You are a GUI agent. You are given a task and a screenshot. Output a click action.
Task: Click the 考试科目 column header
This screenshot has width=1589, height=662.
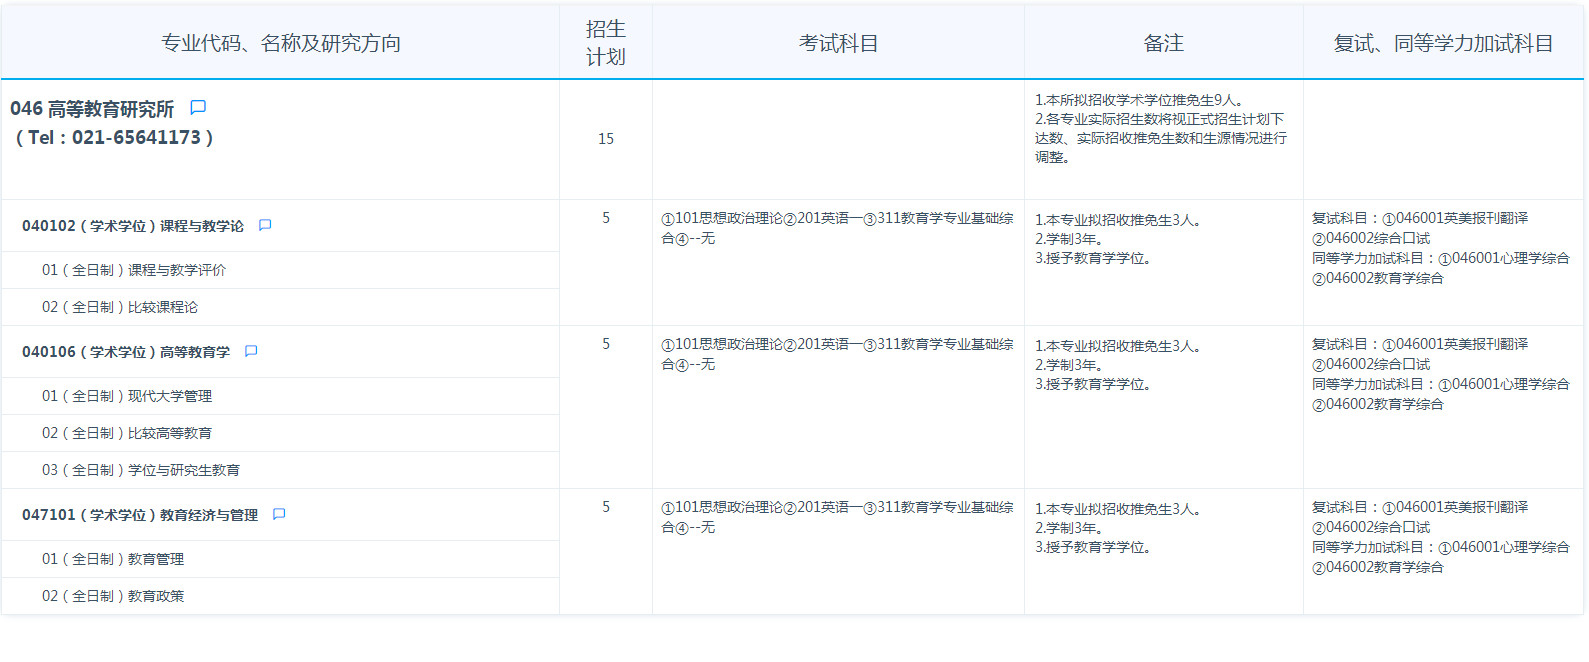point(838,43)
